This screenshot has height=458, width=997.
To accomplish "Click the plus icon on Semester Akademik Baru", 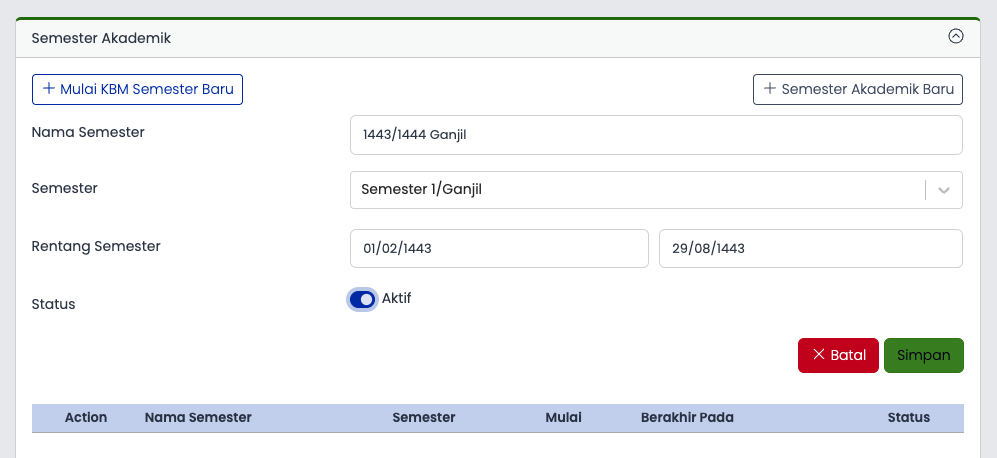I will click(769, 88).
